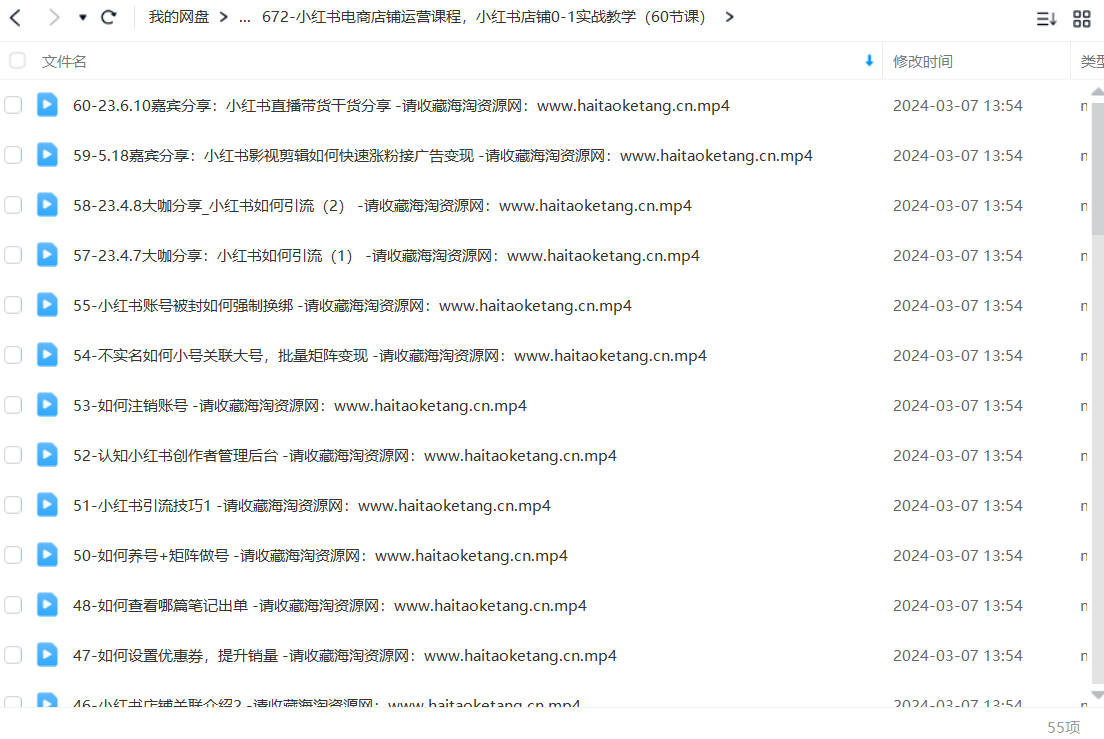Click video icon of 47-如何设置优惠券

pos(47,655)
